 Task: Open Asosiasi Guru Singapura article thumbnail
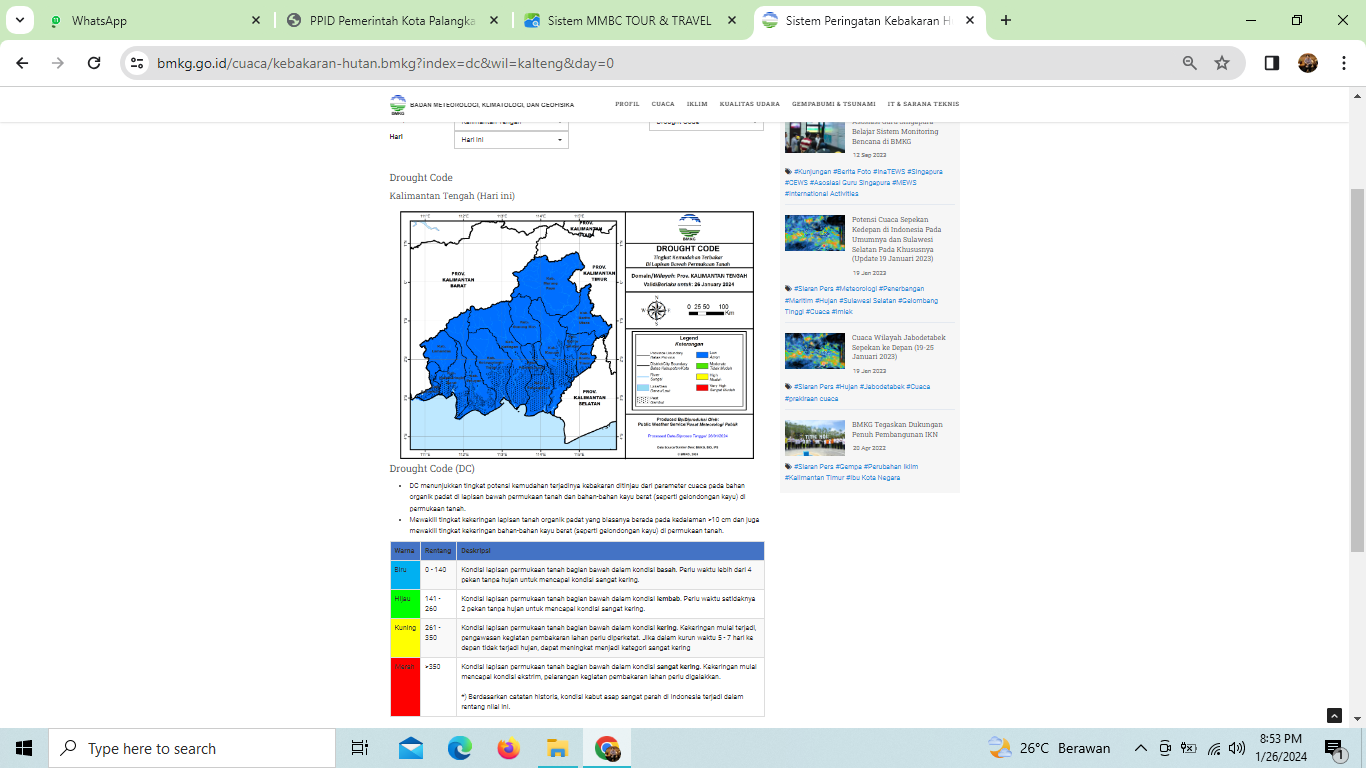(815, 136)
